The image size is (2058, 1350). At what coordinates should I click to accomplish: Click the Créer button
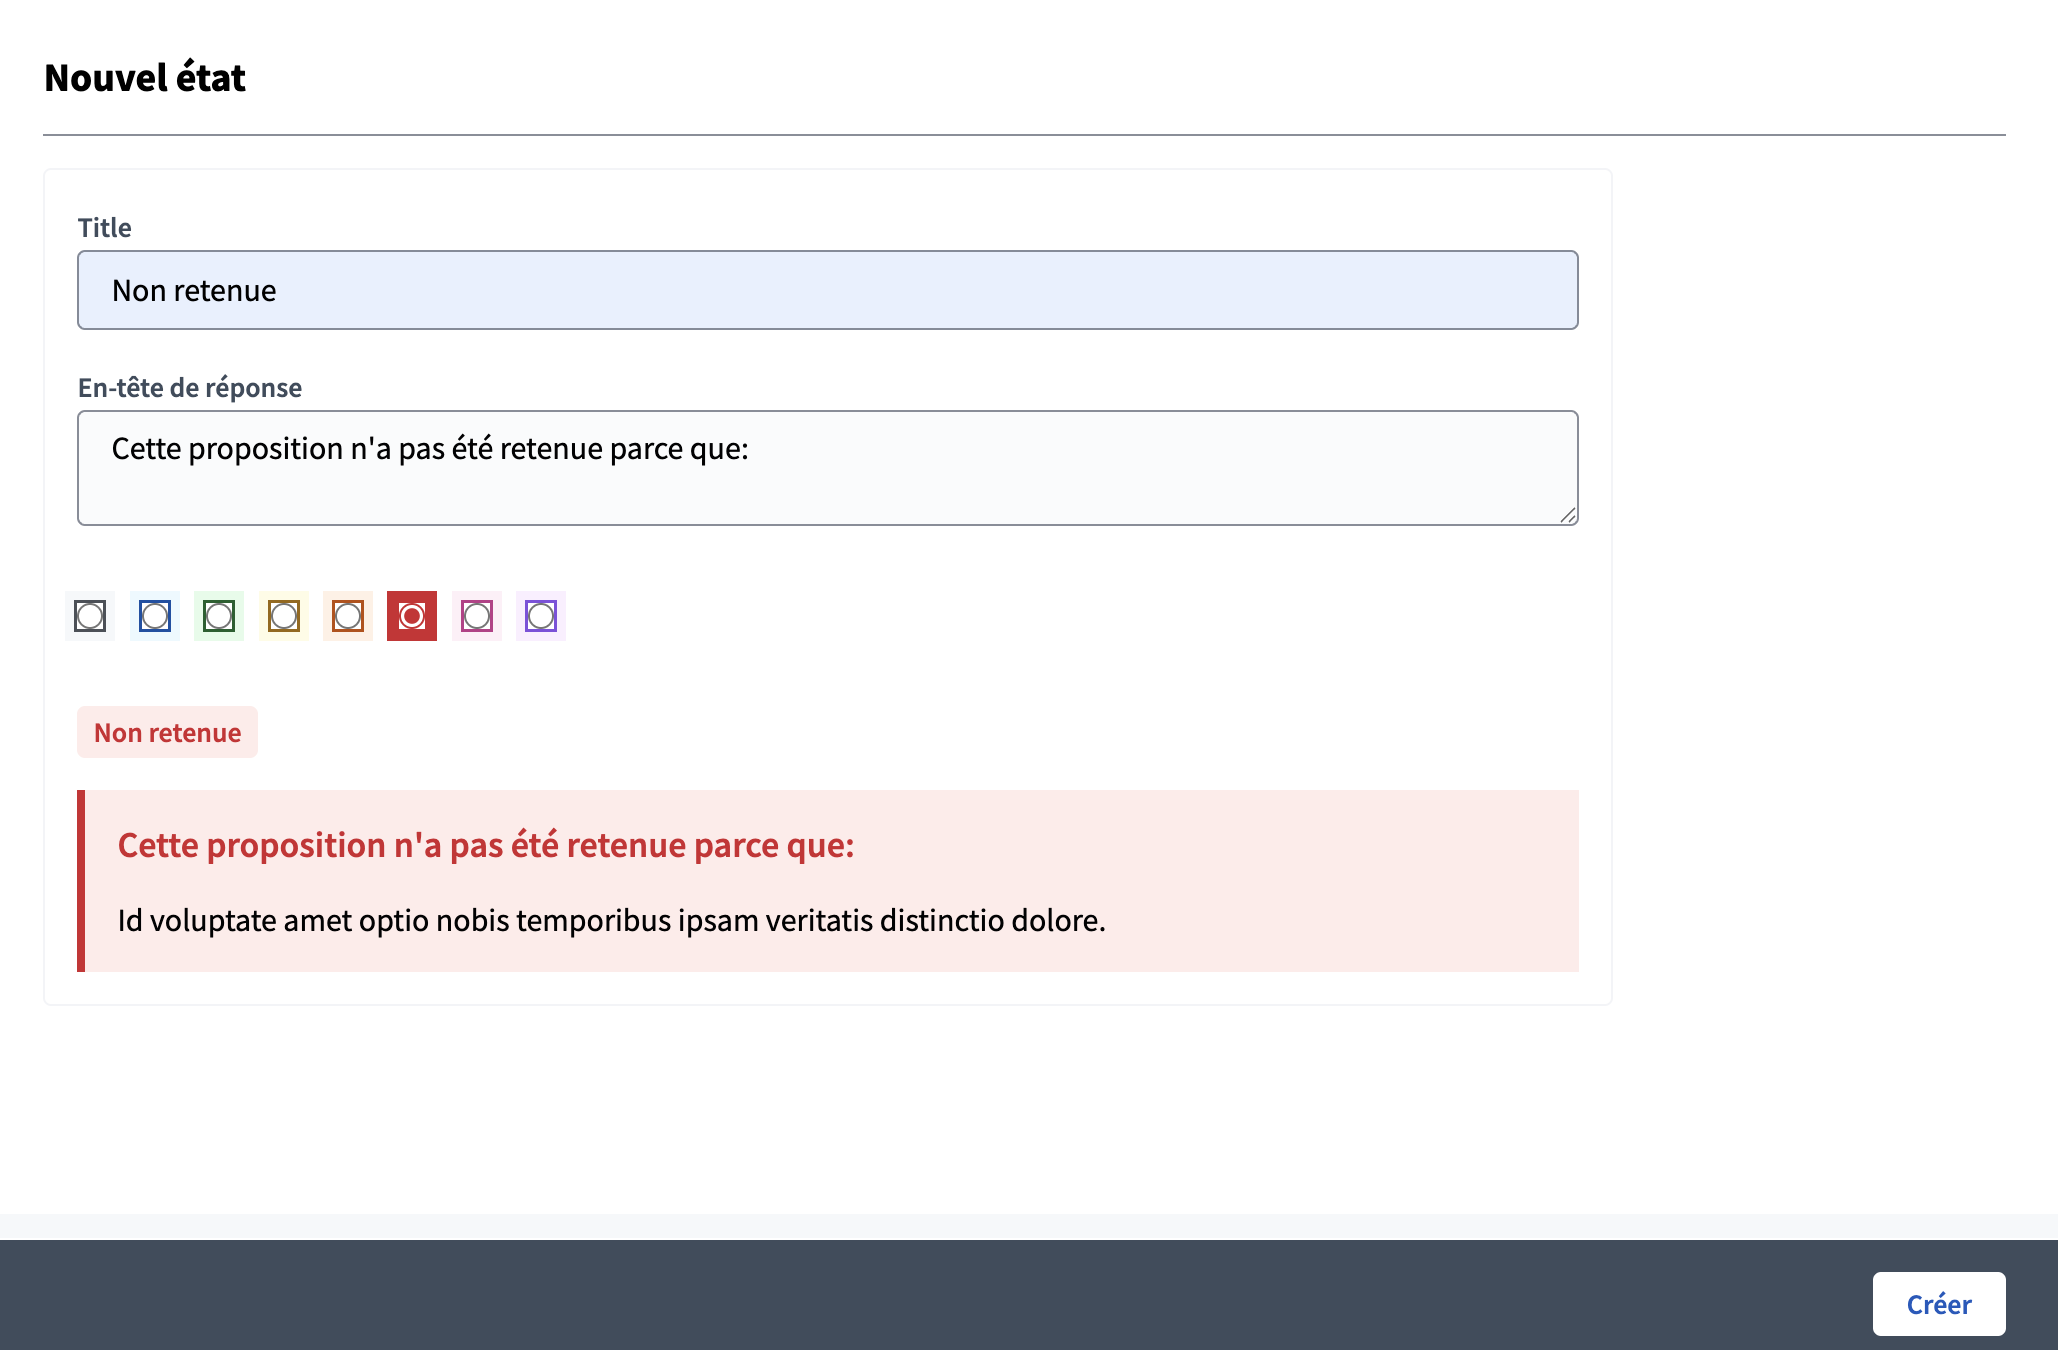pyautogui.click(x=1938, y=1304)
